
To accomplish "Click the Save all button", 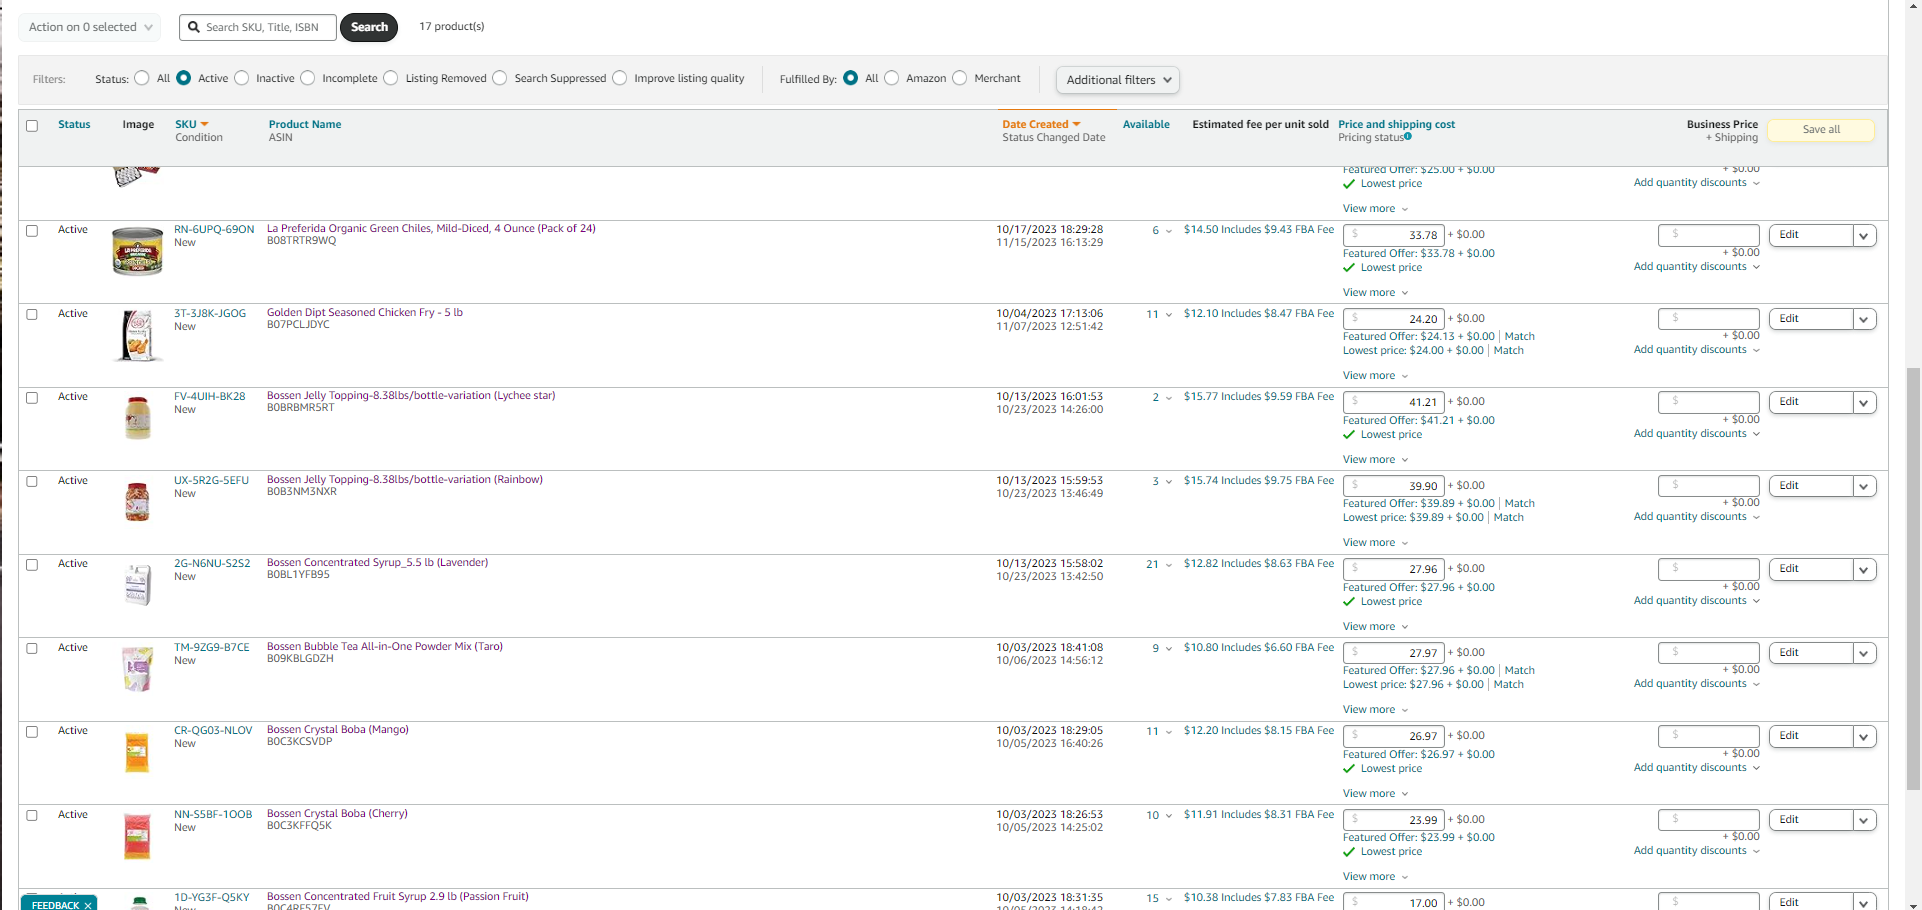I will pyautogui.click(x=1821, y=130).
